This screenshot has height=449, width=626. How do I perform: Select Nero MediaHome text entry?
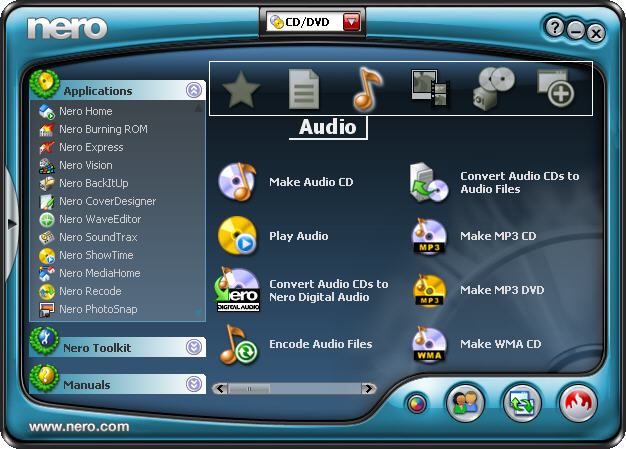tap(99, 273)
